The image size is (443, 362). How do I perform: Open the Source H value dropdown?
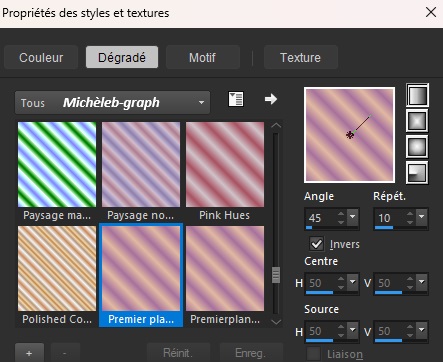pos(352,330)
